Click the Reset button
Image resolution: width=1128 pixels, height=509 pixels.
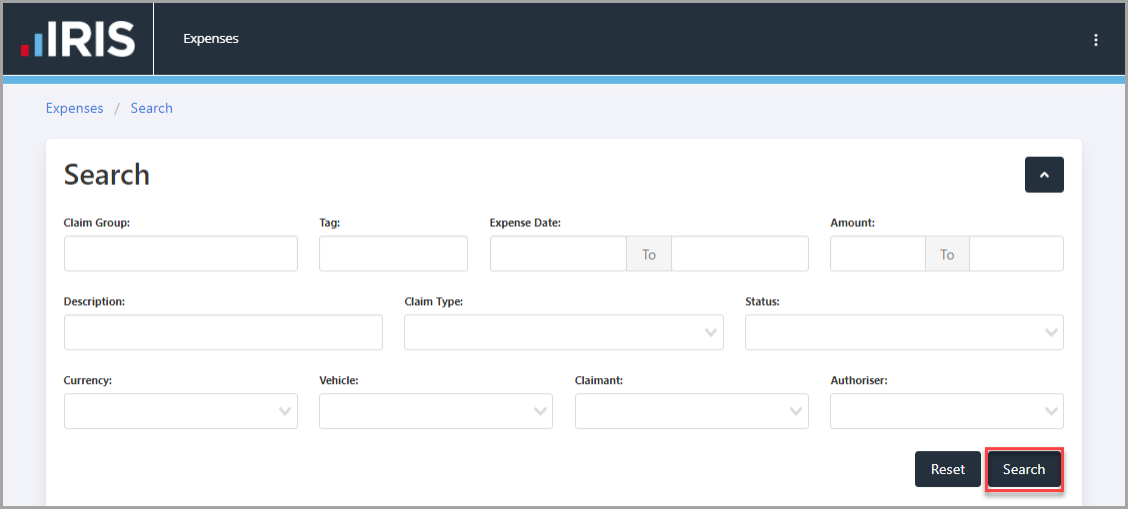click(x=947, y=469)
